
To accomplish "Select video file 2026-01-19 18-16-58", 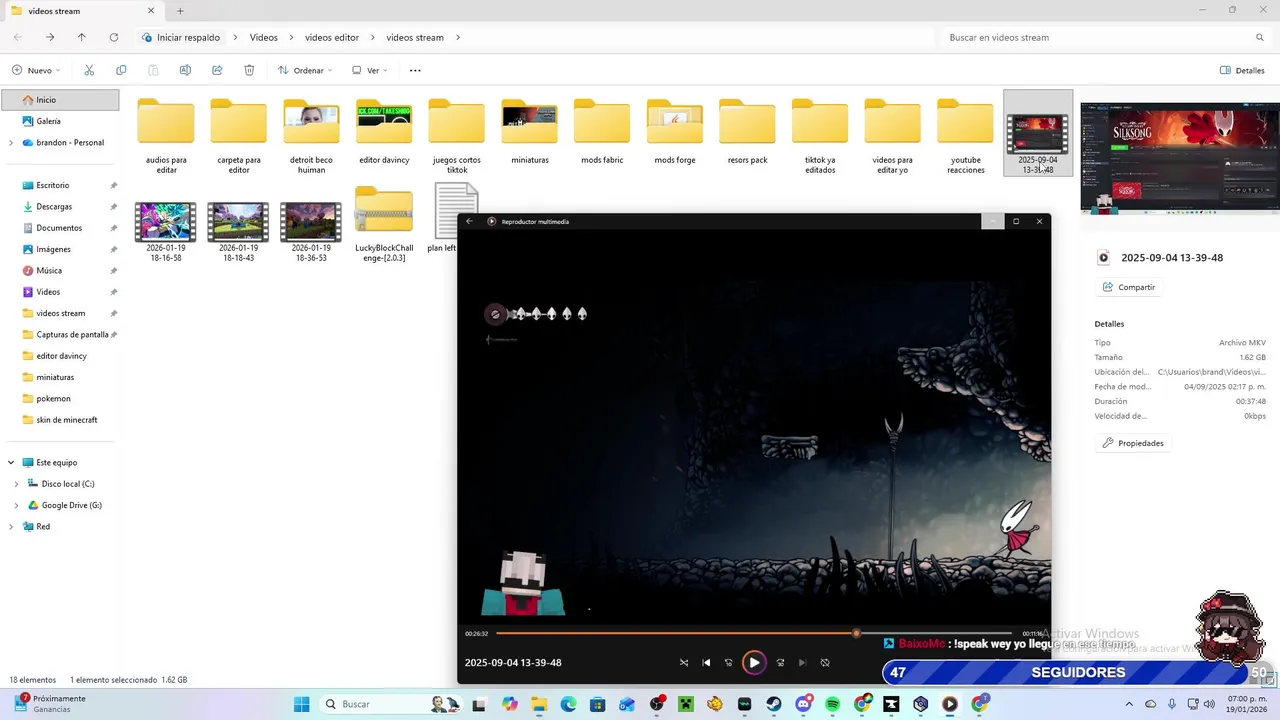I will [x=166, y=232].
